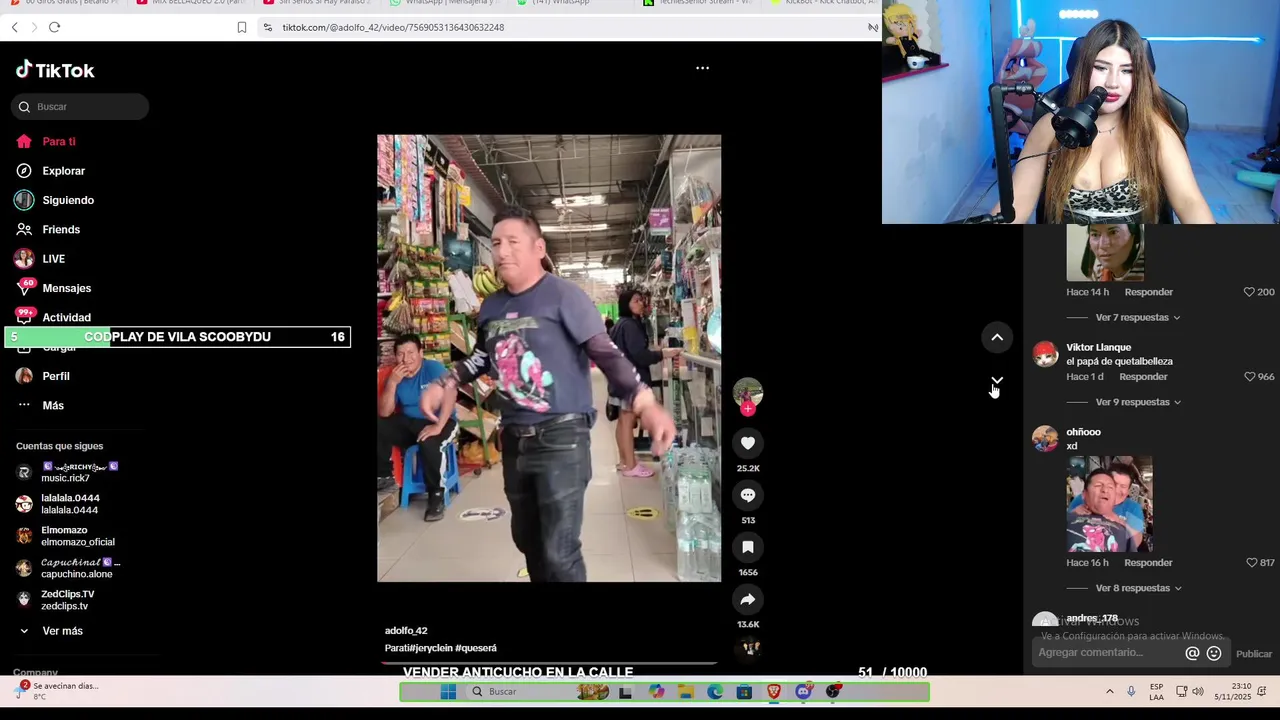Click the browser bookmark icon
Screen dimensions: 1280x720
pos(242,27)
